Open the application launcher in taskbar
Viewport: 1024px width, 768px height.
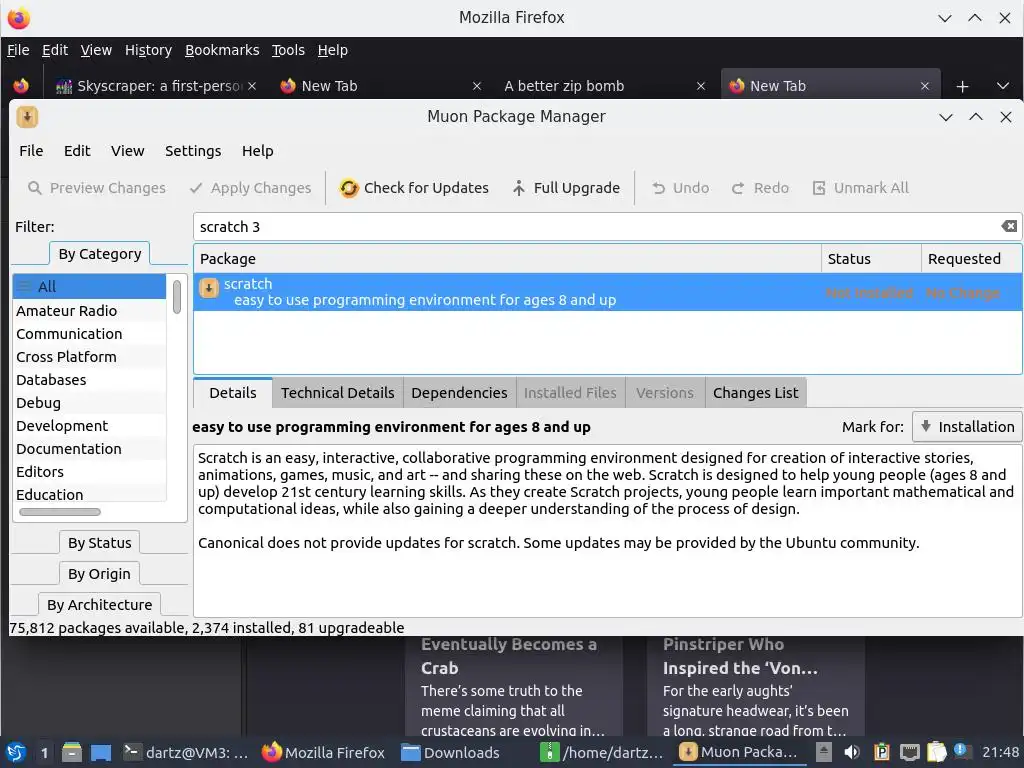tap(16, 752)
